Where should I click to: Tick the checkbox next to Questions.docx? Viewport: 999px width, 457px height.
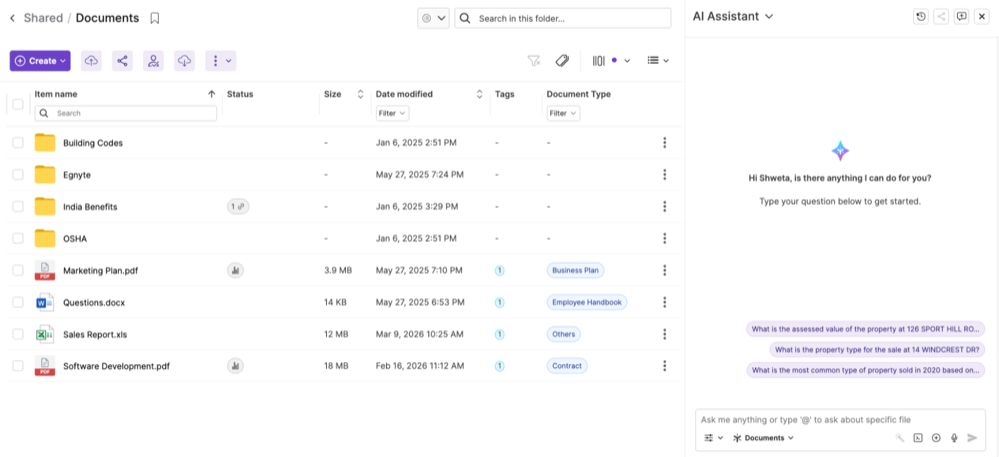18,302
